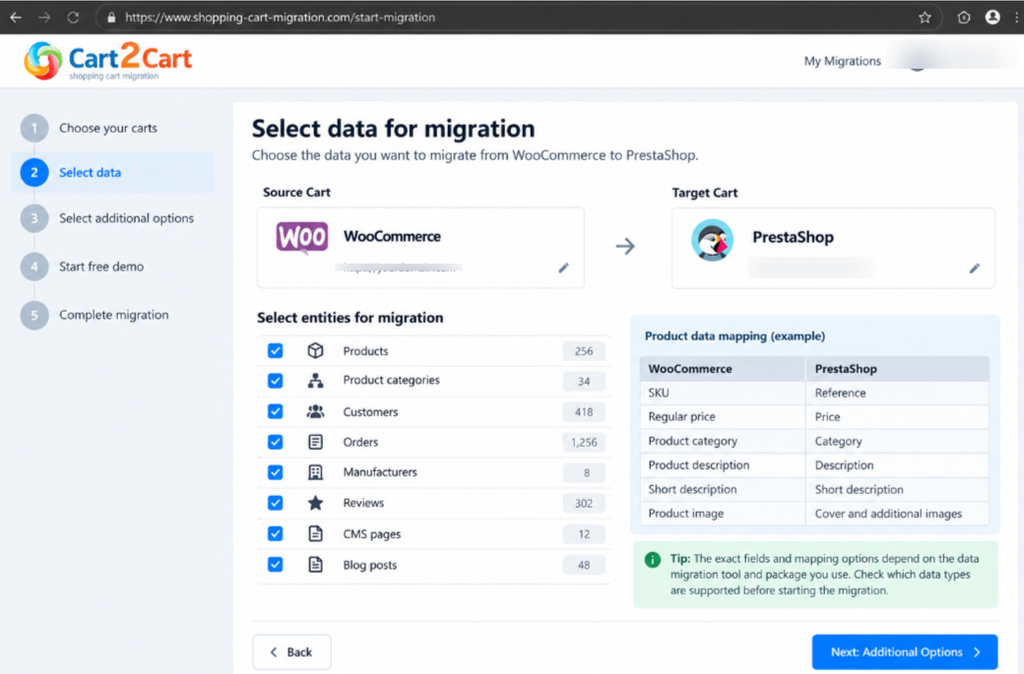
Task: Open the browser profile avatar
Action: (x=993, y=17)
